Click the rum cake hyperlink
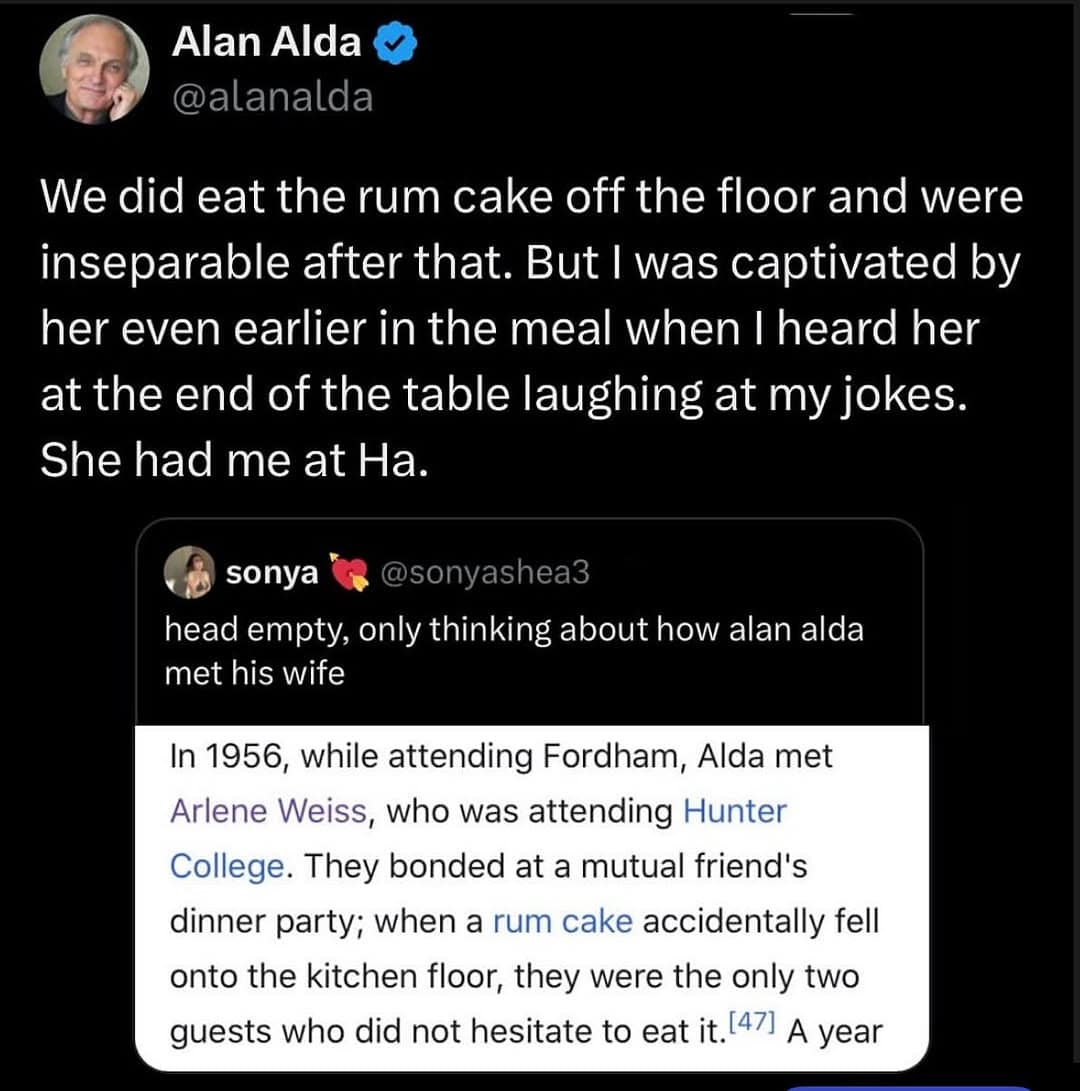 (562, 921)
